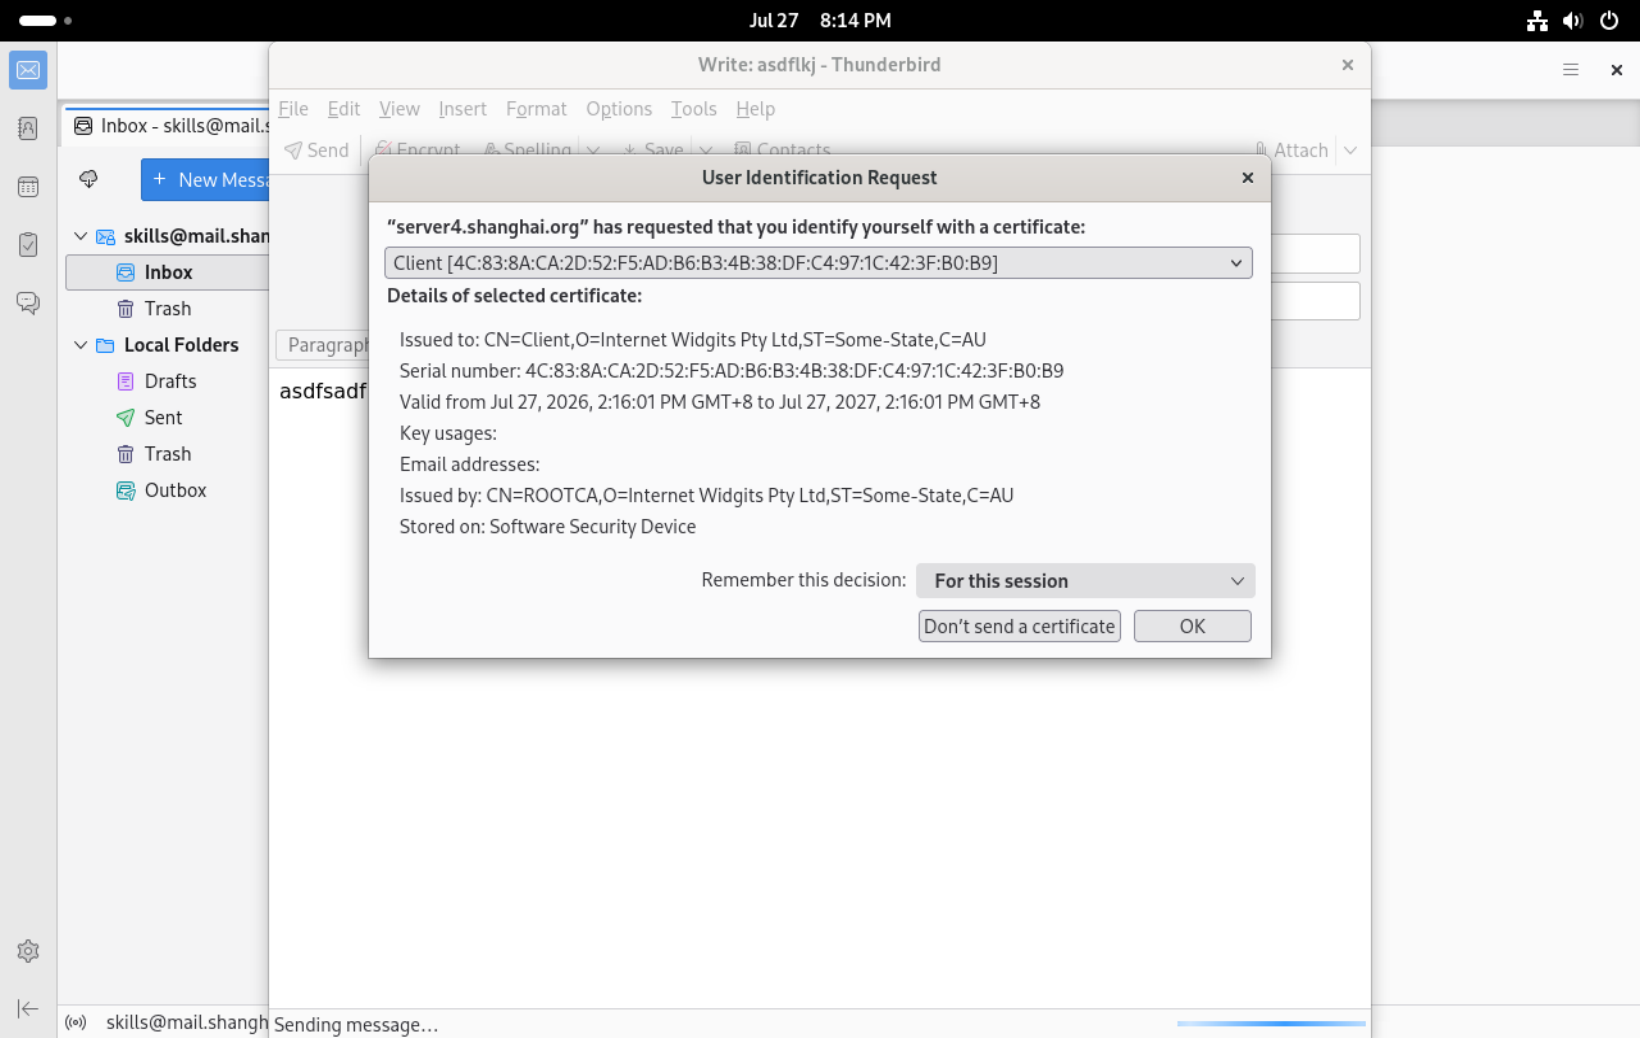Click the Get Messages cloud icon

(89, 179)
